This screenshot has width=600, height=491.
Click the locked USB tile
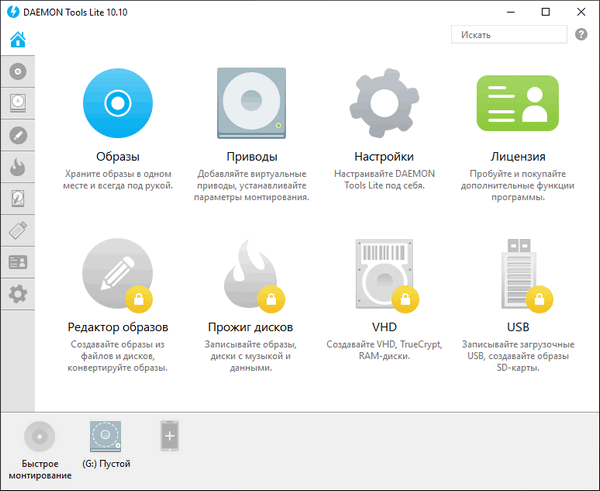[517, 274]
